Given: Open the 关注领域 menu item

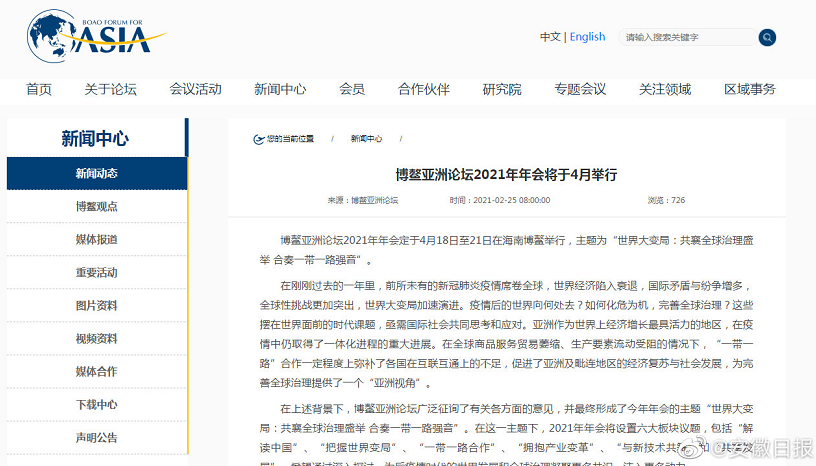Looking at the screenshot, I should [665, 89].
